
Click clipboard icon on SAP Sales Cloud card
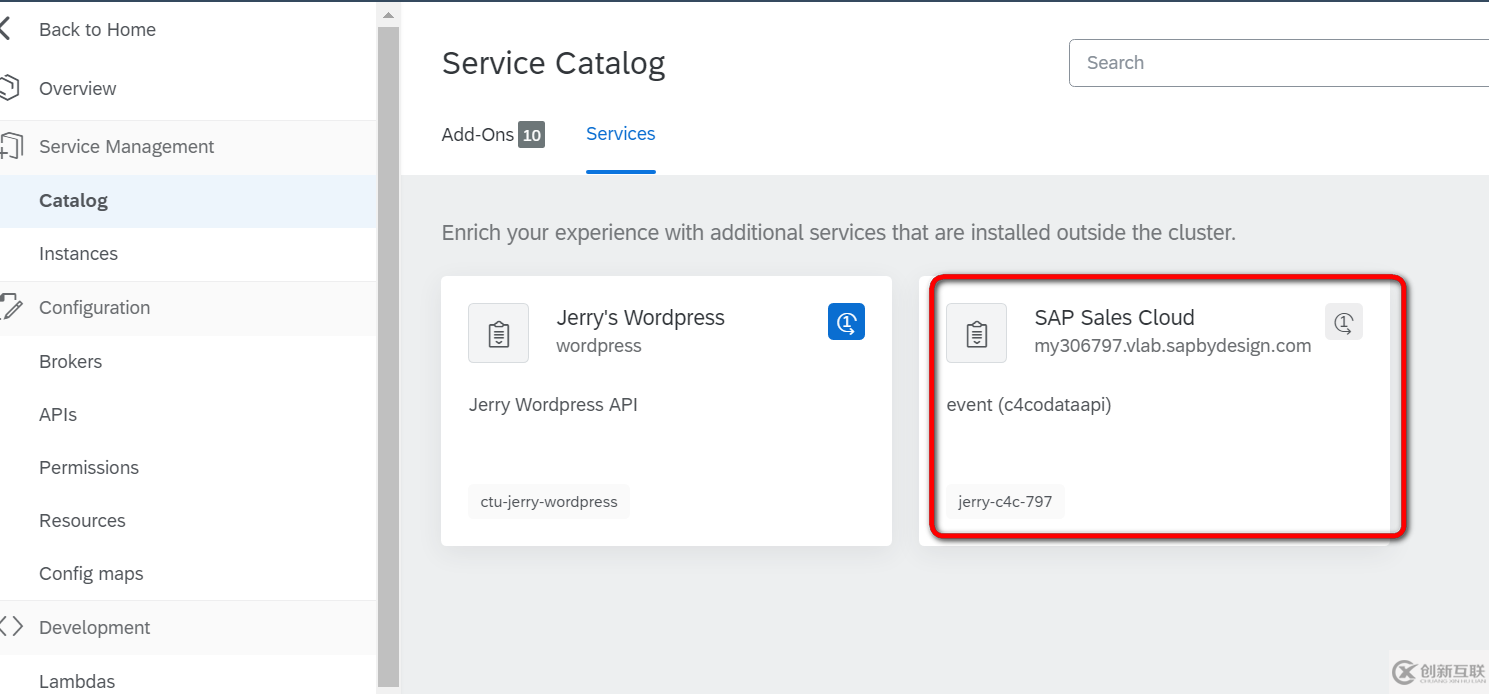(976, 333)
